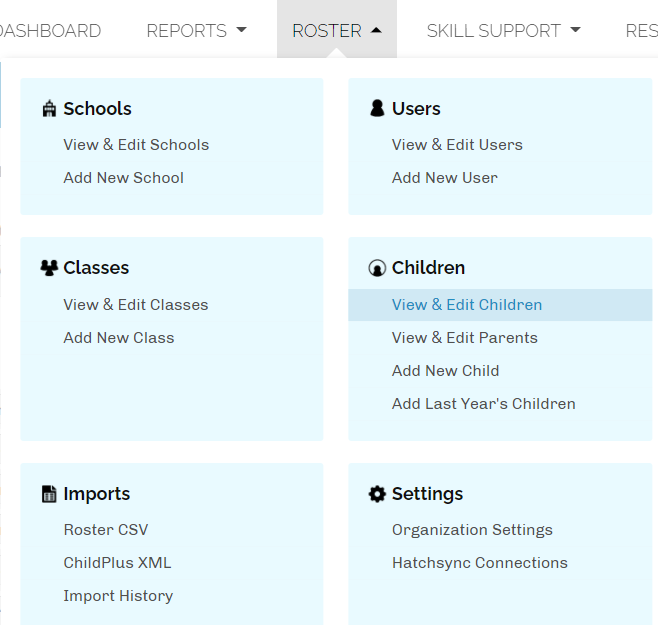Click the Imports file icon
658x625 pixels.
[x=49, y=494]
